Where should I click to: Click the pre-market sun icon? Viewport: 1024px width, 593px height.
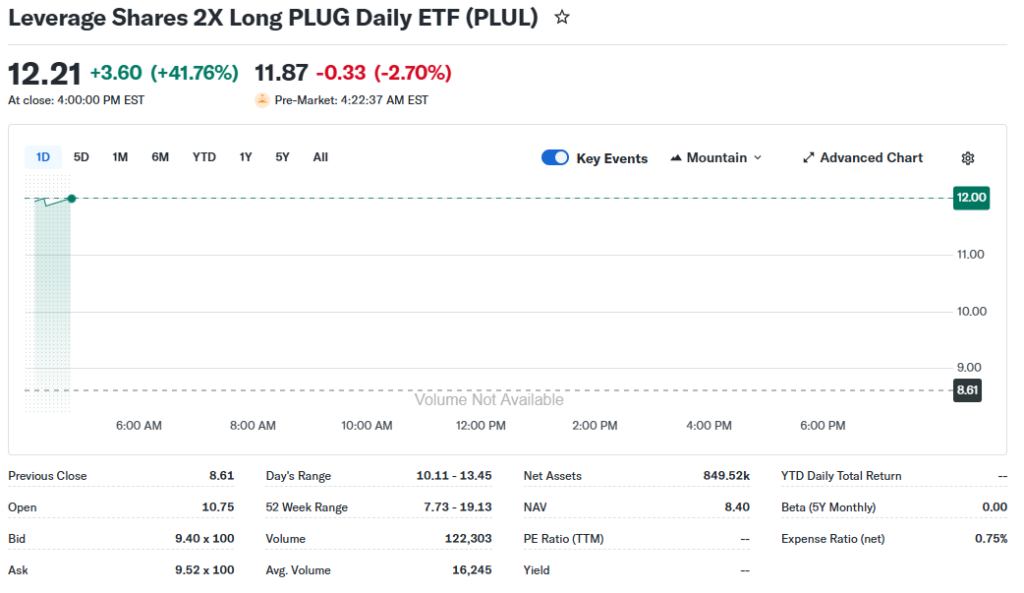262,100
